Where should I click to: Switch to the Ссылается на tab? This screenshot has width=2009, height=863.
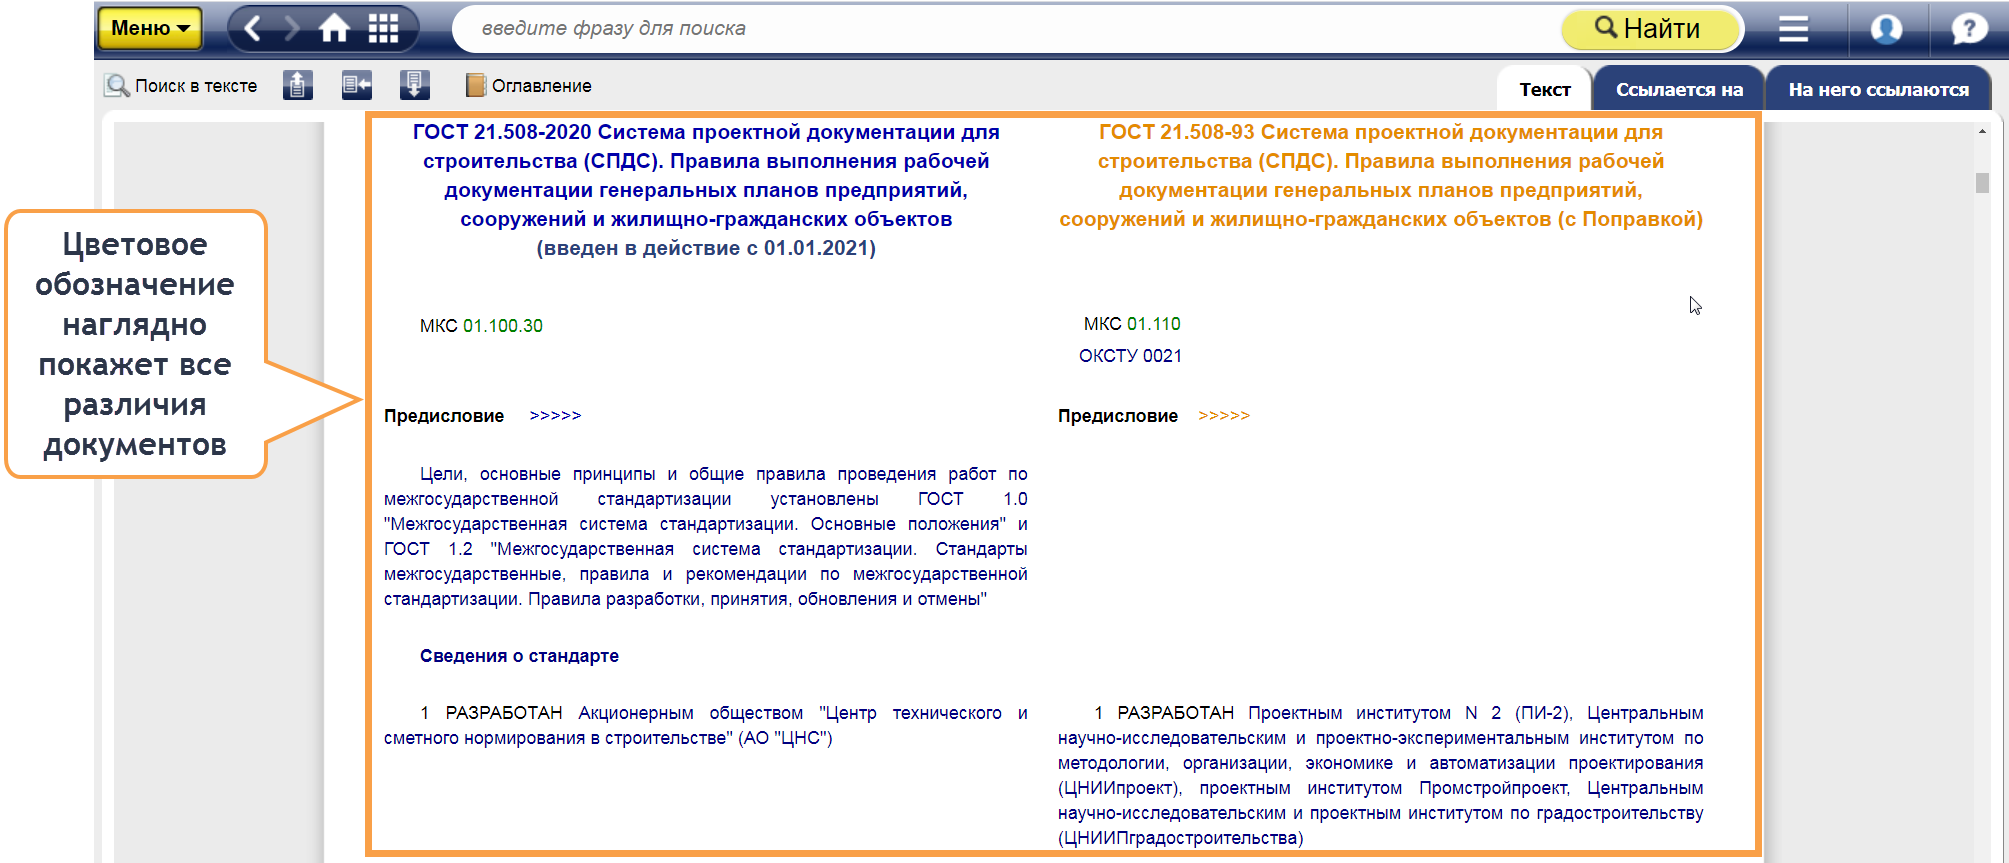1679,89
